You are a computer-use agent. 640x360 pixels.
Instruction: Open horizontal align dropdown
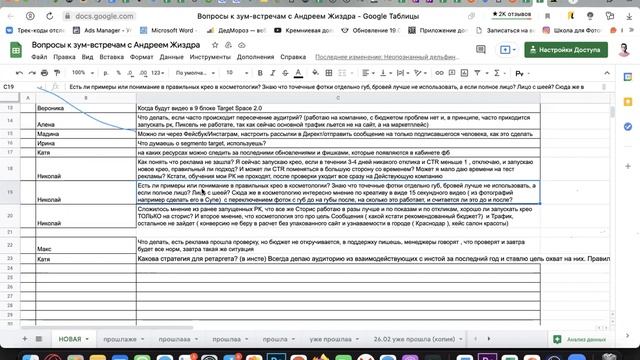(x=368, y=73)
